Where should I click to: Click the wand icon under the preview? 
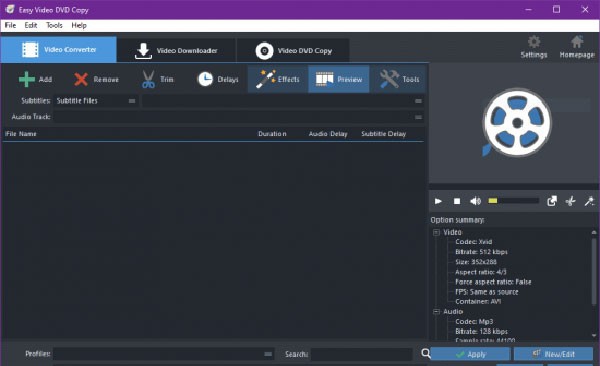(x=589, y=201)
